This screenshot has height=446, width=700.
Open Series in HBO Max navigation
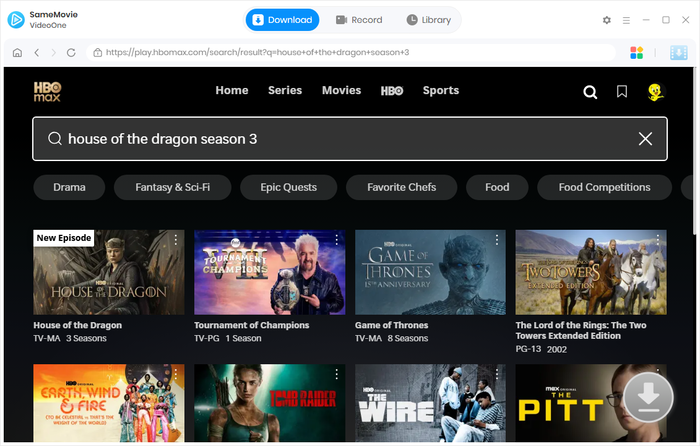285,91
